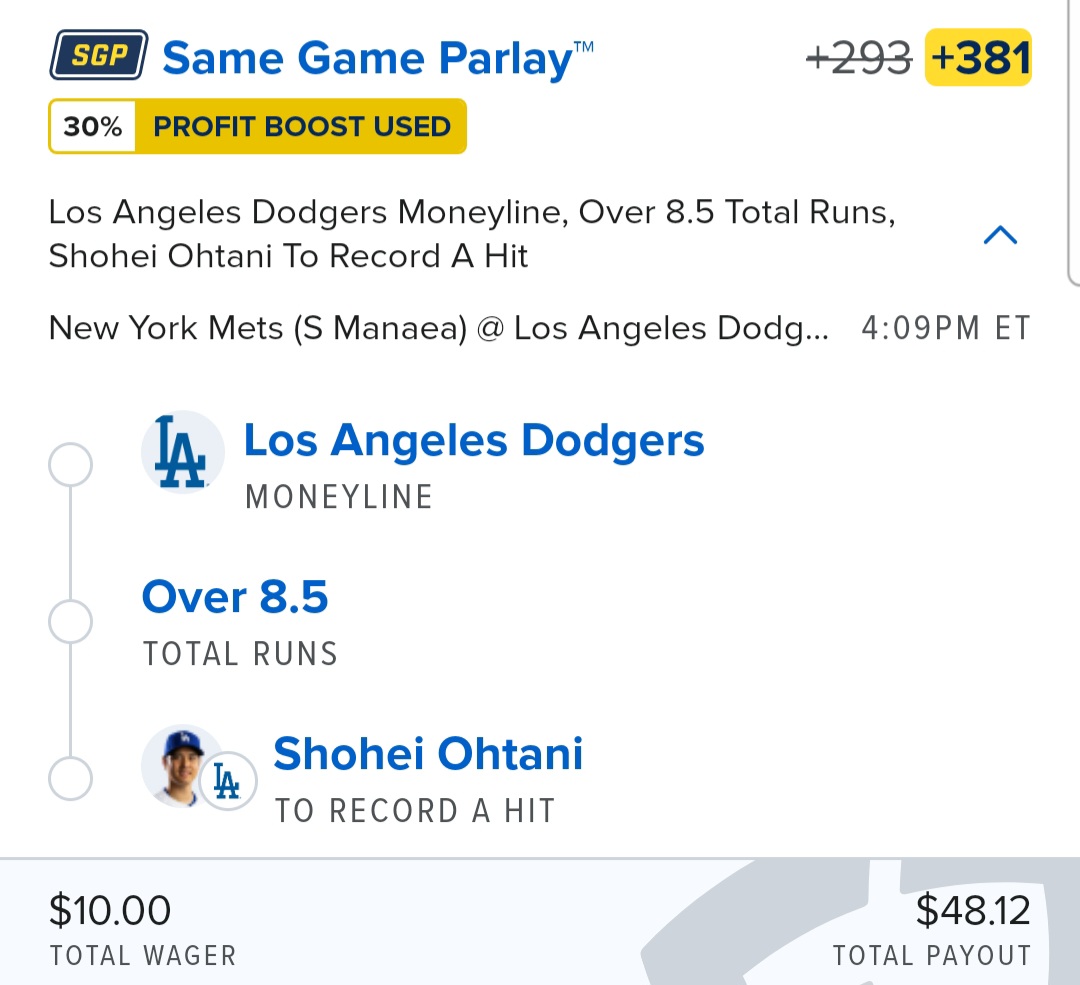1080x985 pixels.
Task: Click the Mets @ Dodgers matchup line
Action: click(x=439, y=328)
